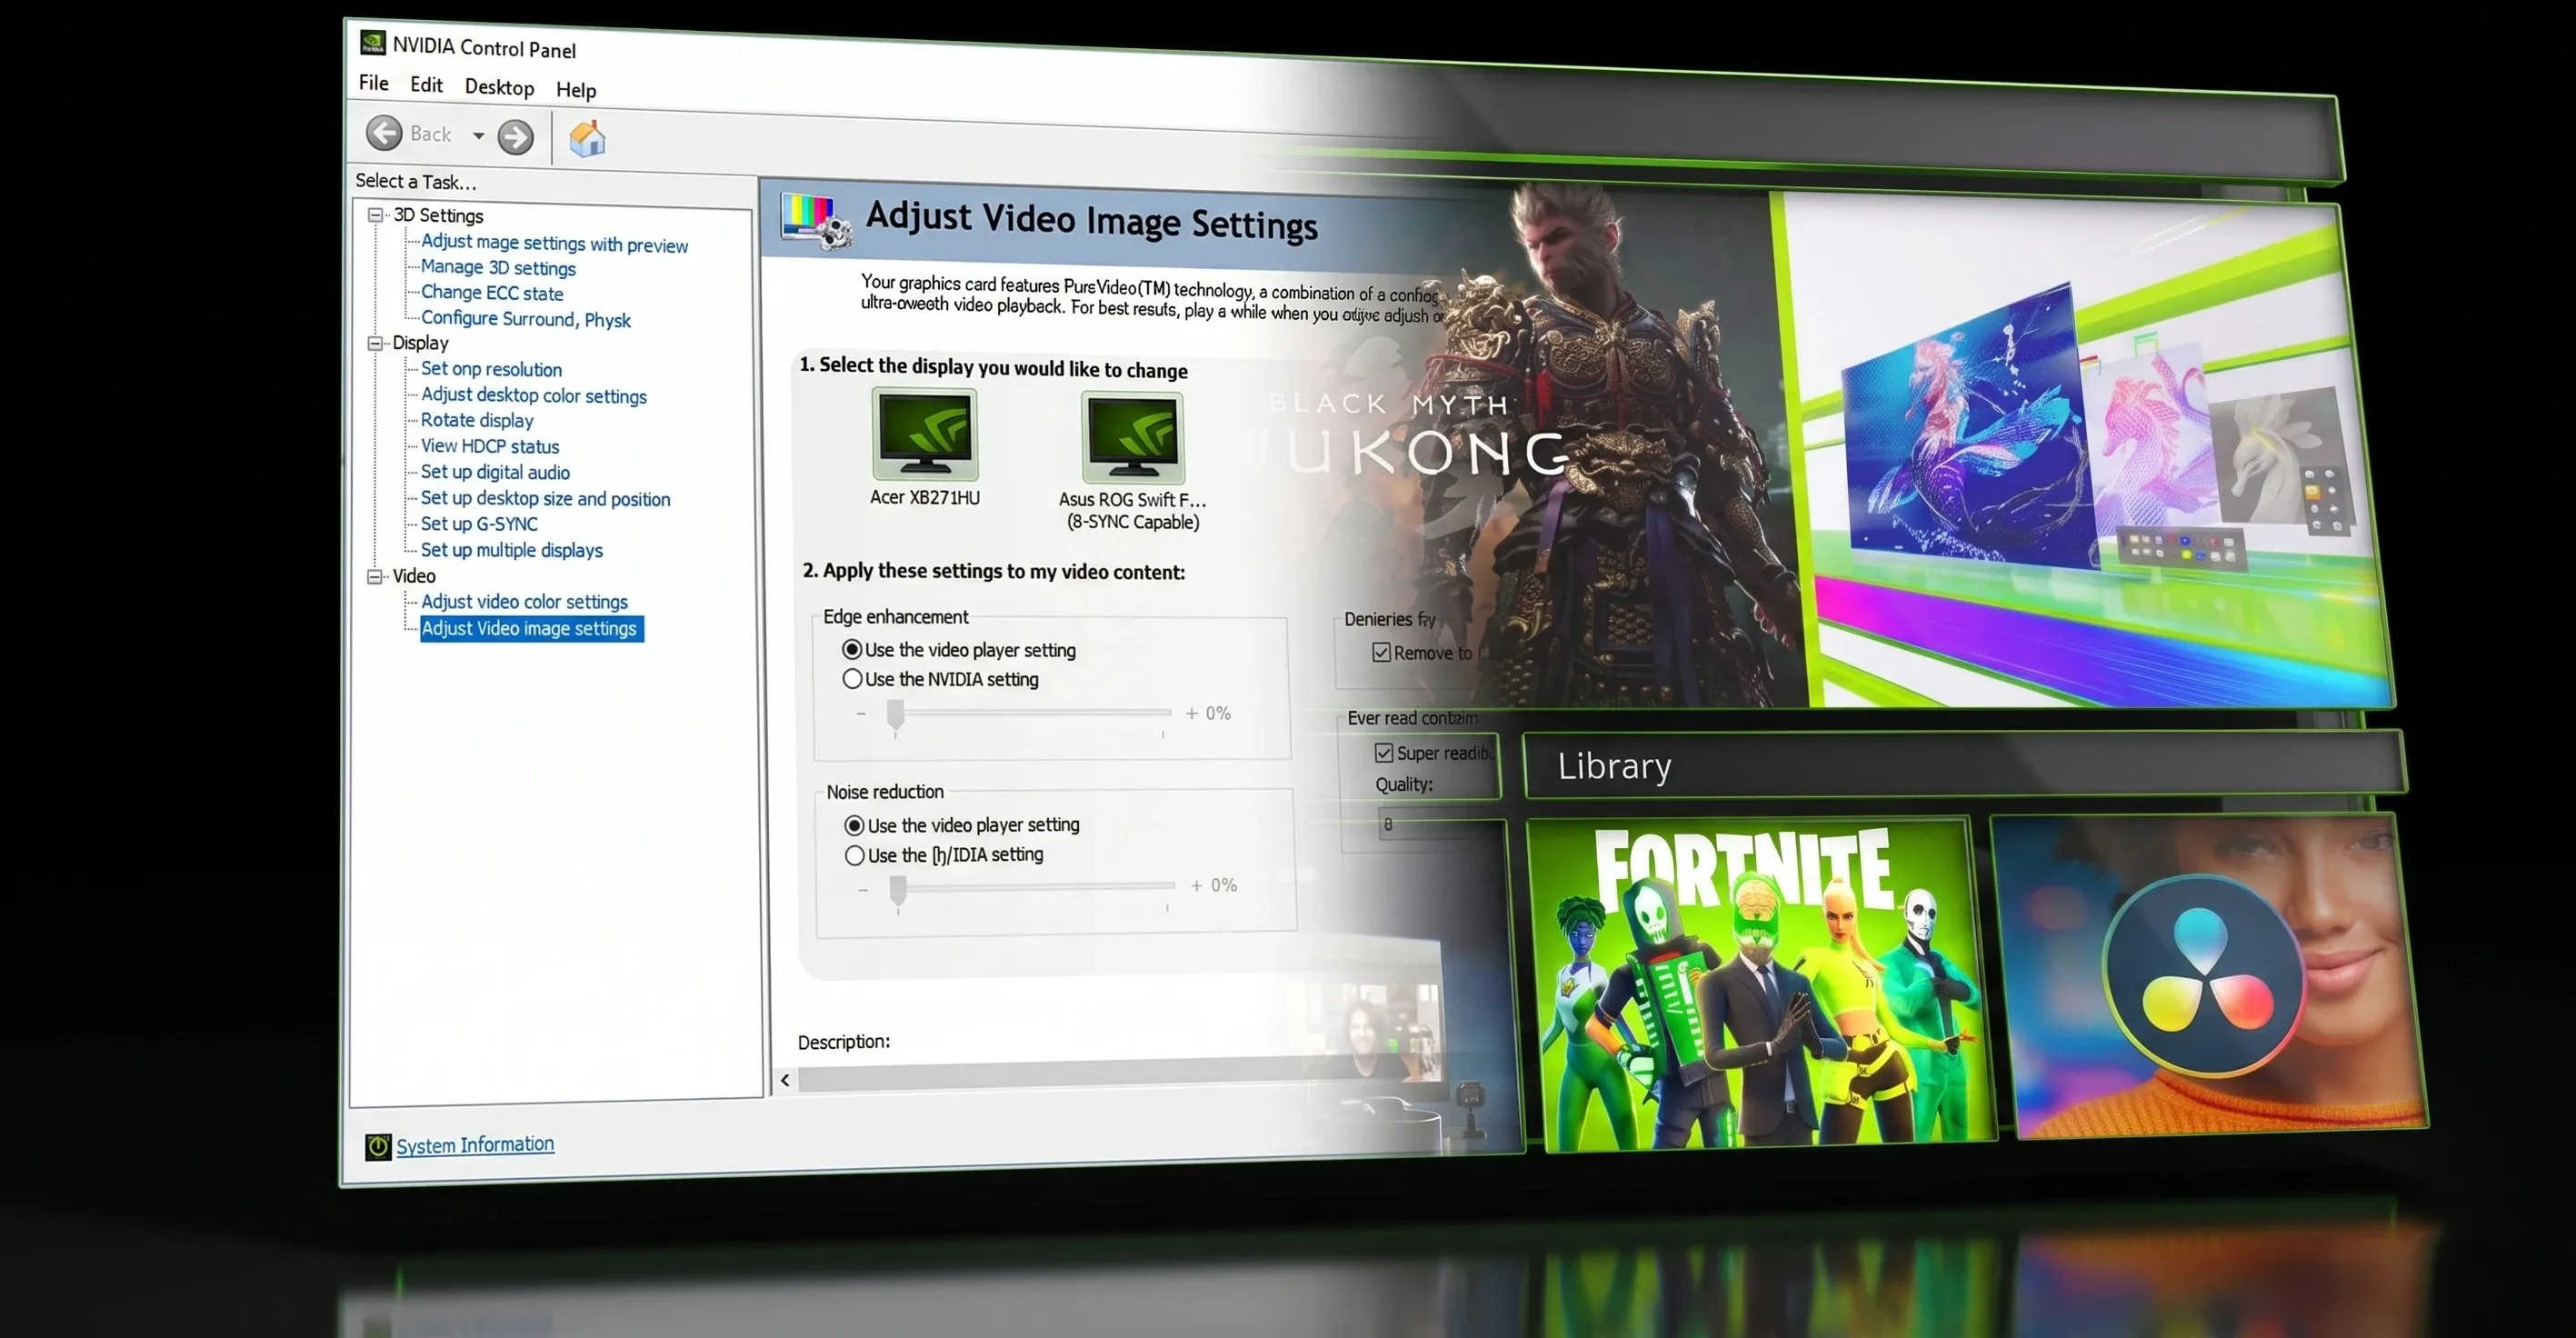Image resolution: width=2576 pixels, height=1338 pixels.
Task: Open Adjust video color settings
Action: (x=524, y=602)
